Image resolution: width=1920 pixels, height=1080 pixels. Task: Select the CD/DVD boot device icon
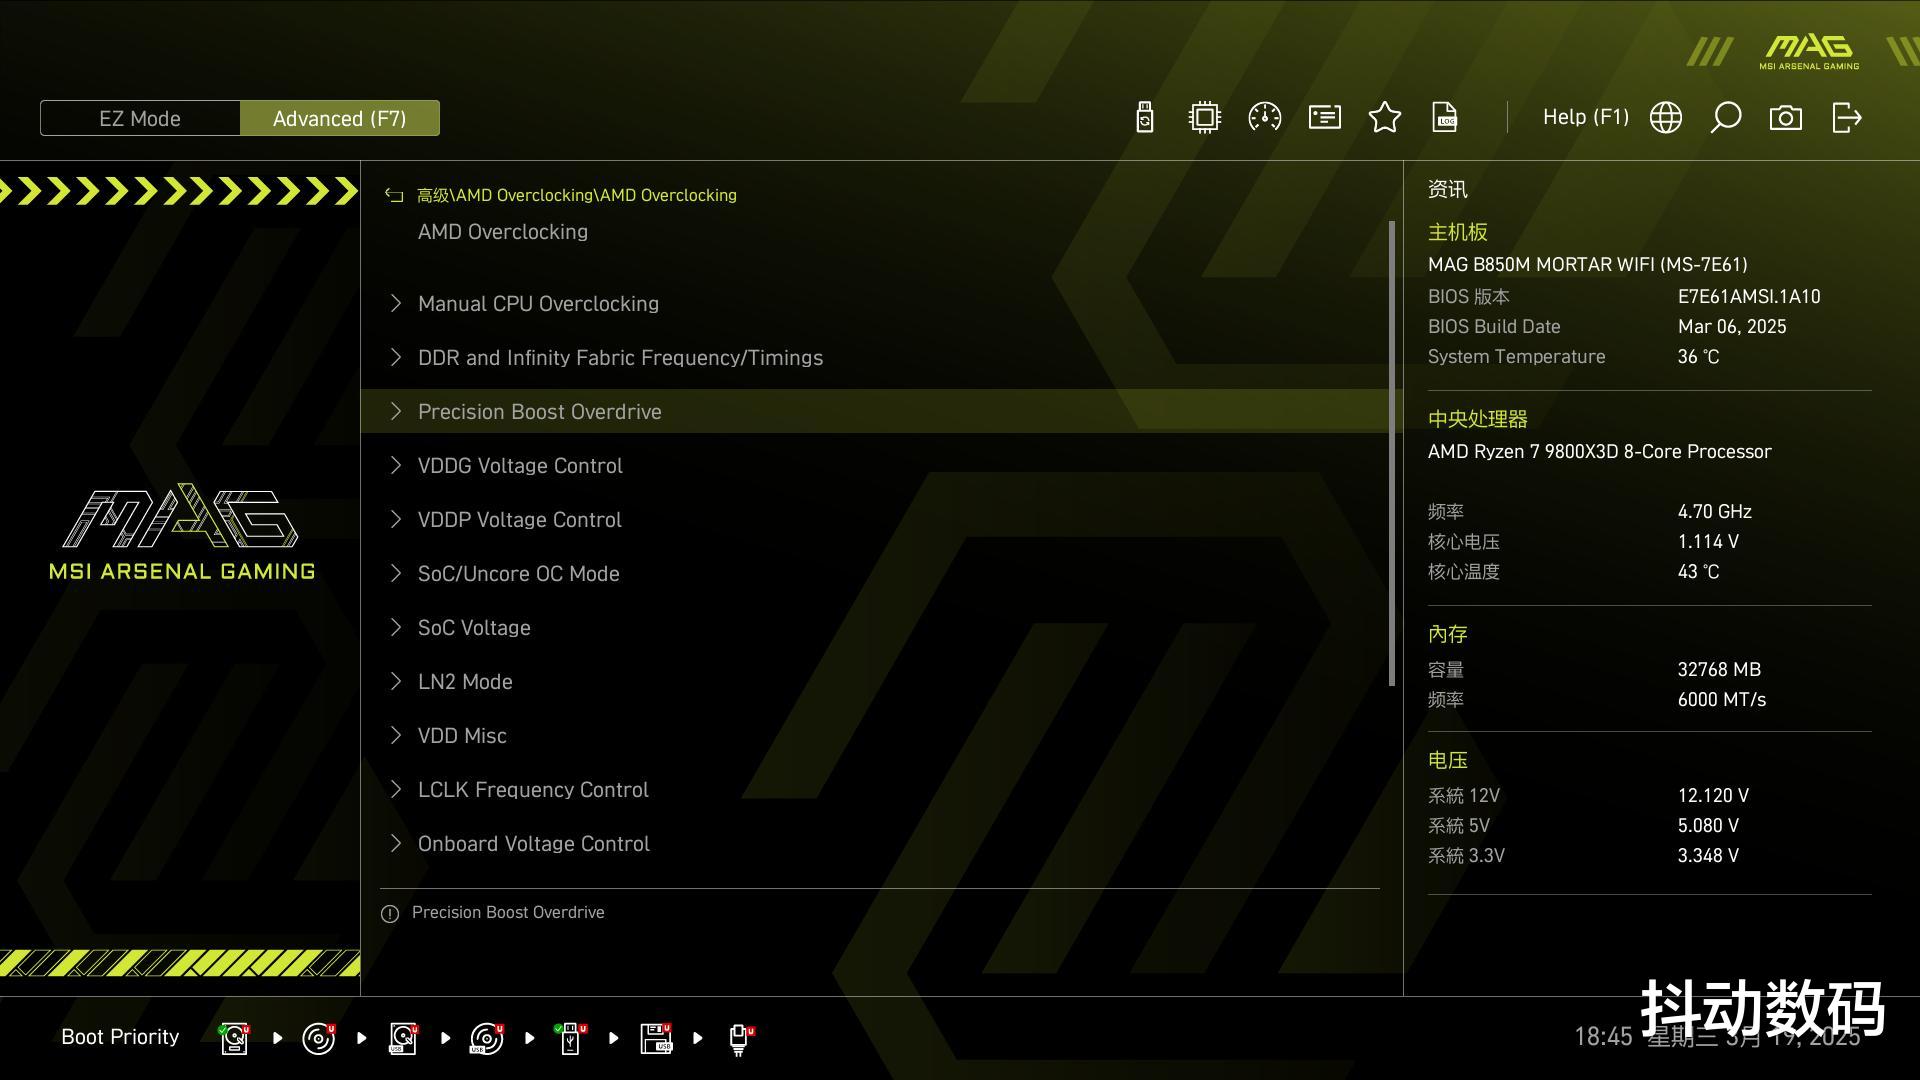pyautogui.click(x=318, y=1038)
